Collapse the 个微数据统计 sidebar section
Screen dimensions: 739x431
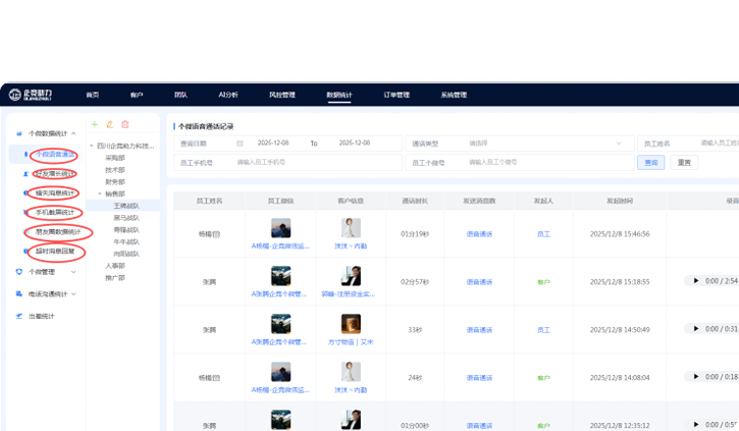pos(47,133)
